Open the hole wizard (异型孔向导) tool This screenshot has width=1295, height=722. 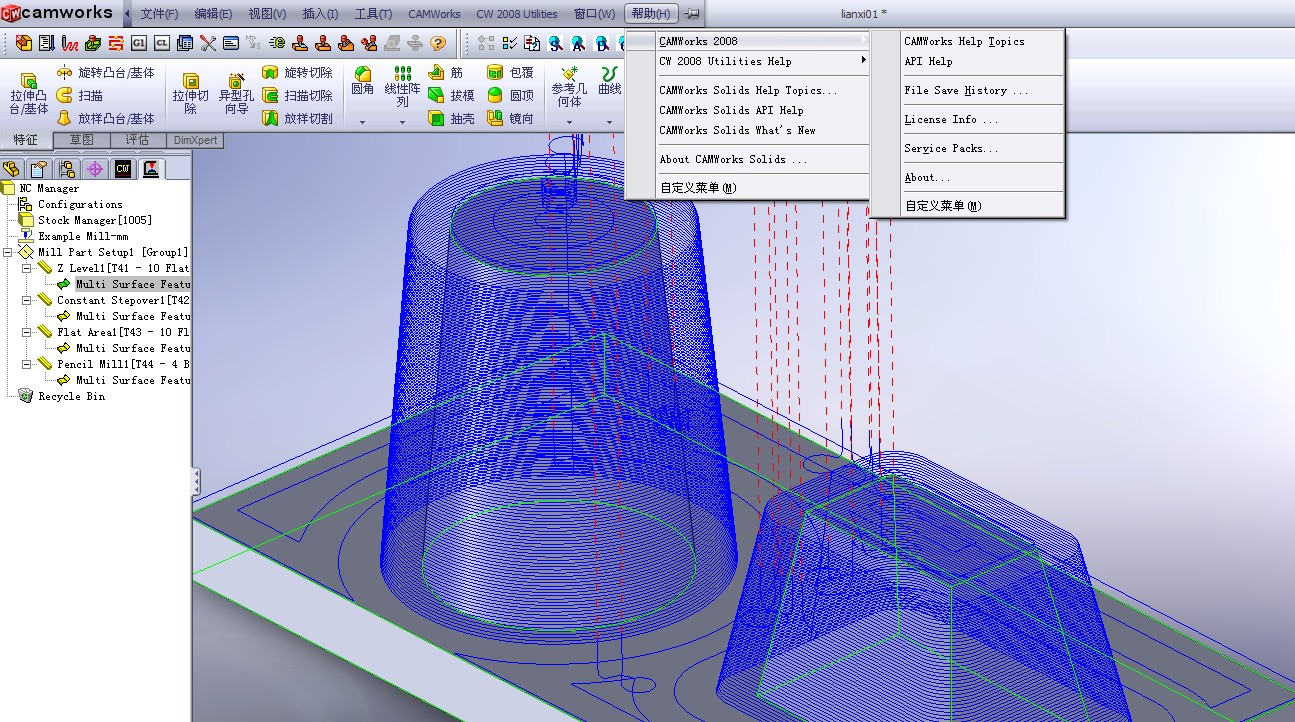tap(237, 95)
